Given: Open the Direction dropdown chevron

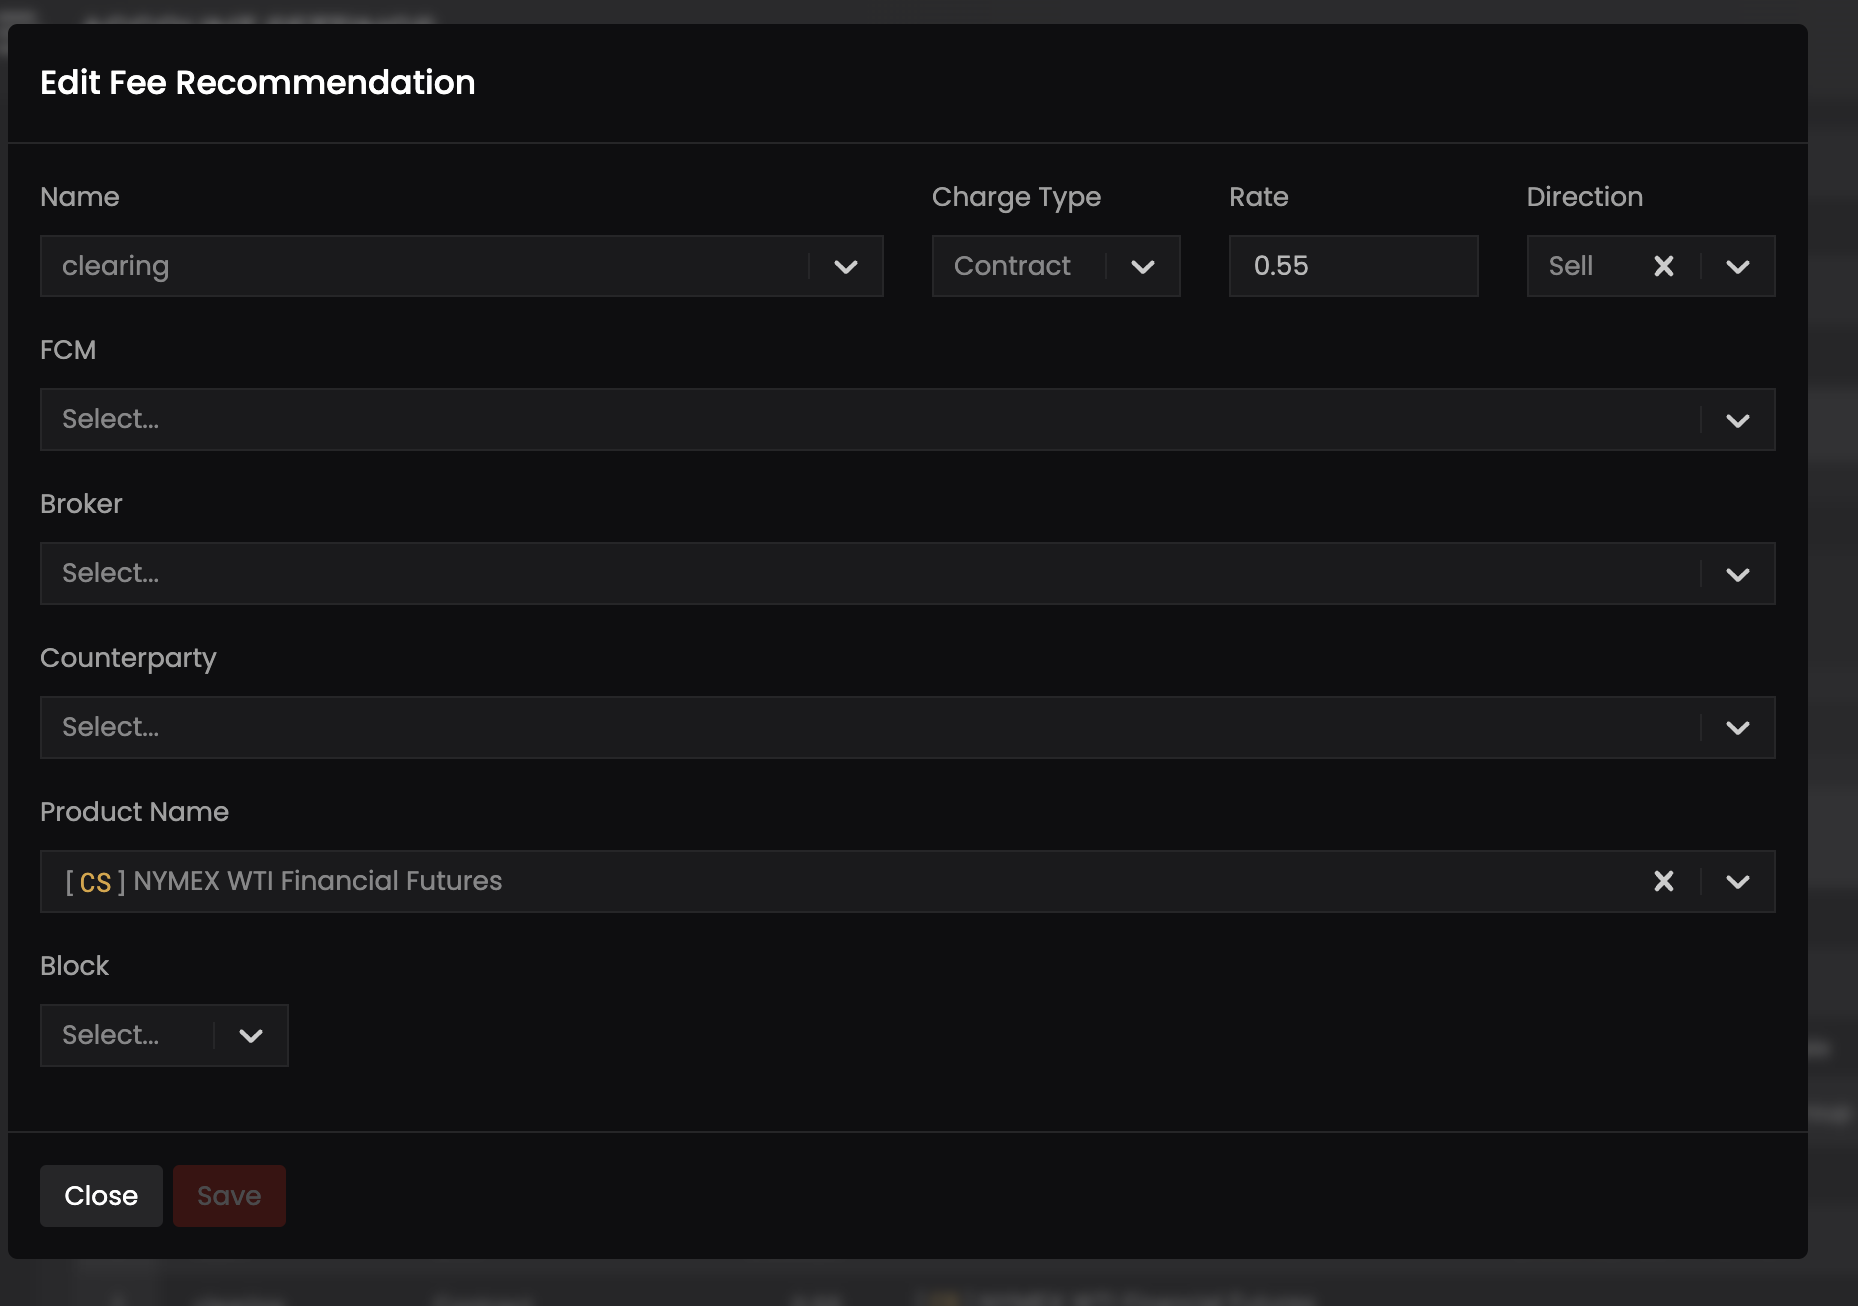Looking at the screenshot, I should pyautogui.click(x=1737, y=267).
